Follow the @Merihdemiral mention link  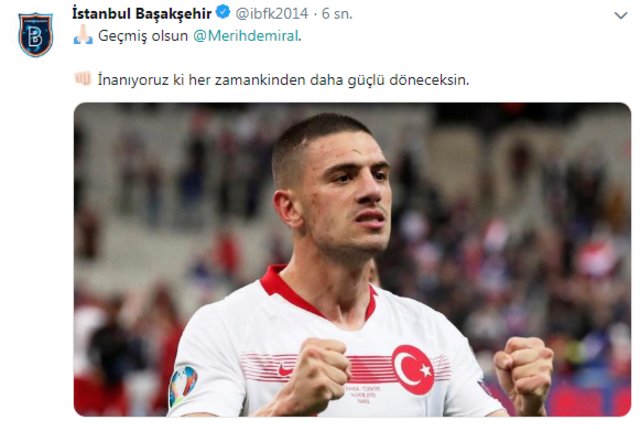click(246, 36)
